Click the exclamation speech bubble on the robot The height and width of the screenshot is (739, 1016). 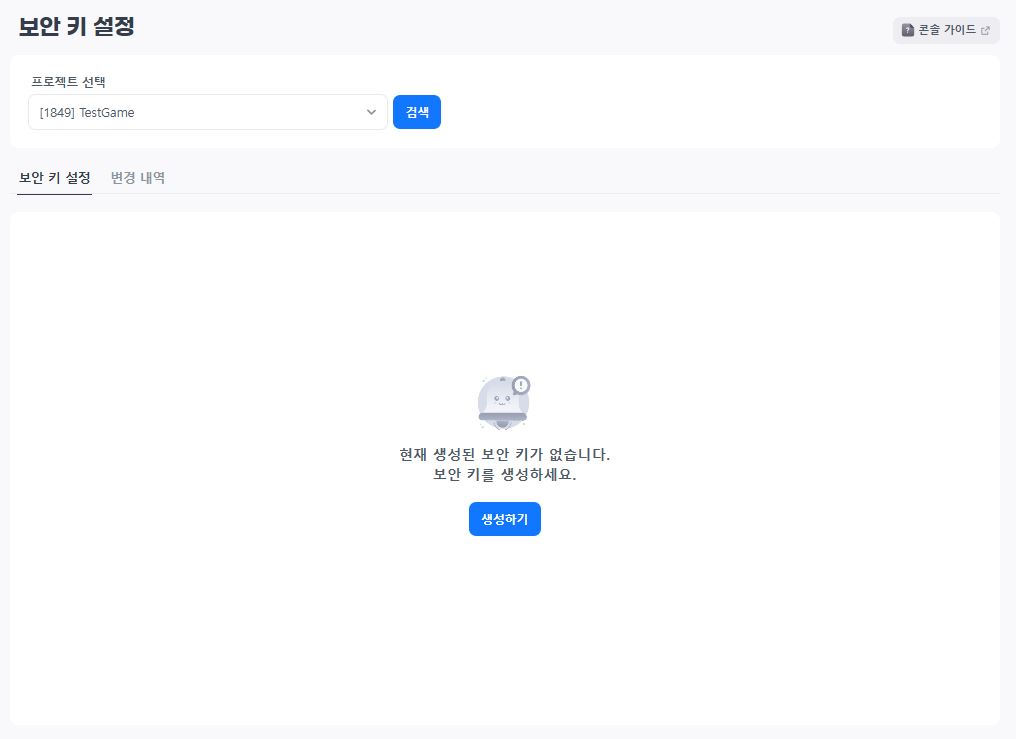520,385
